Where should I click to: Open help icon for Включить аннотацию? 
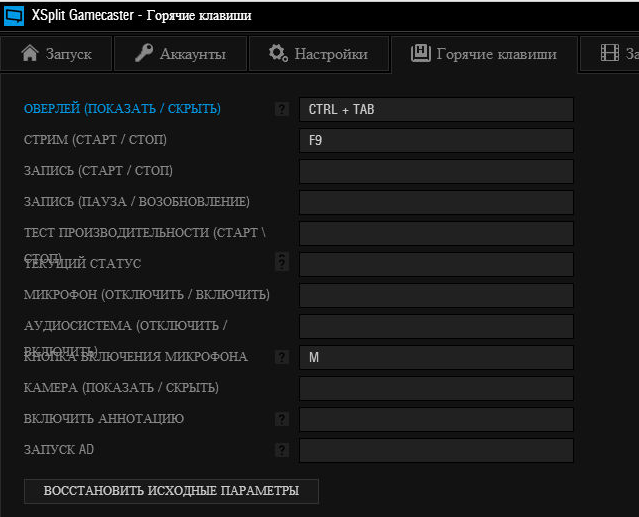coord(282,419)
